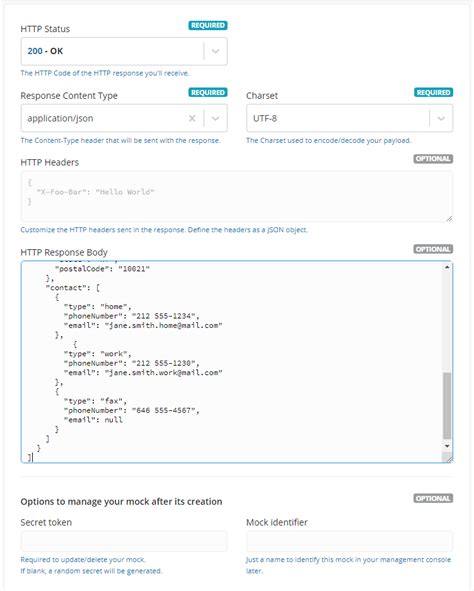Screen dimensions: 474x591
Task: Click the 'Options to manage your mock' heading
Action: click(121, 502)
